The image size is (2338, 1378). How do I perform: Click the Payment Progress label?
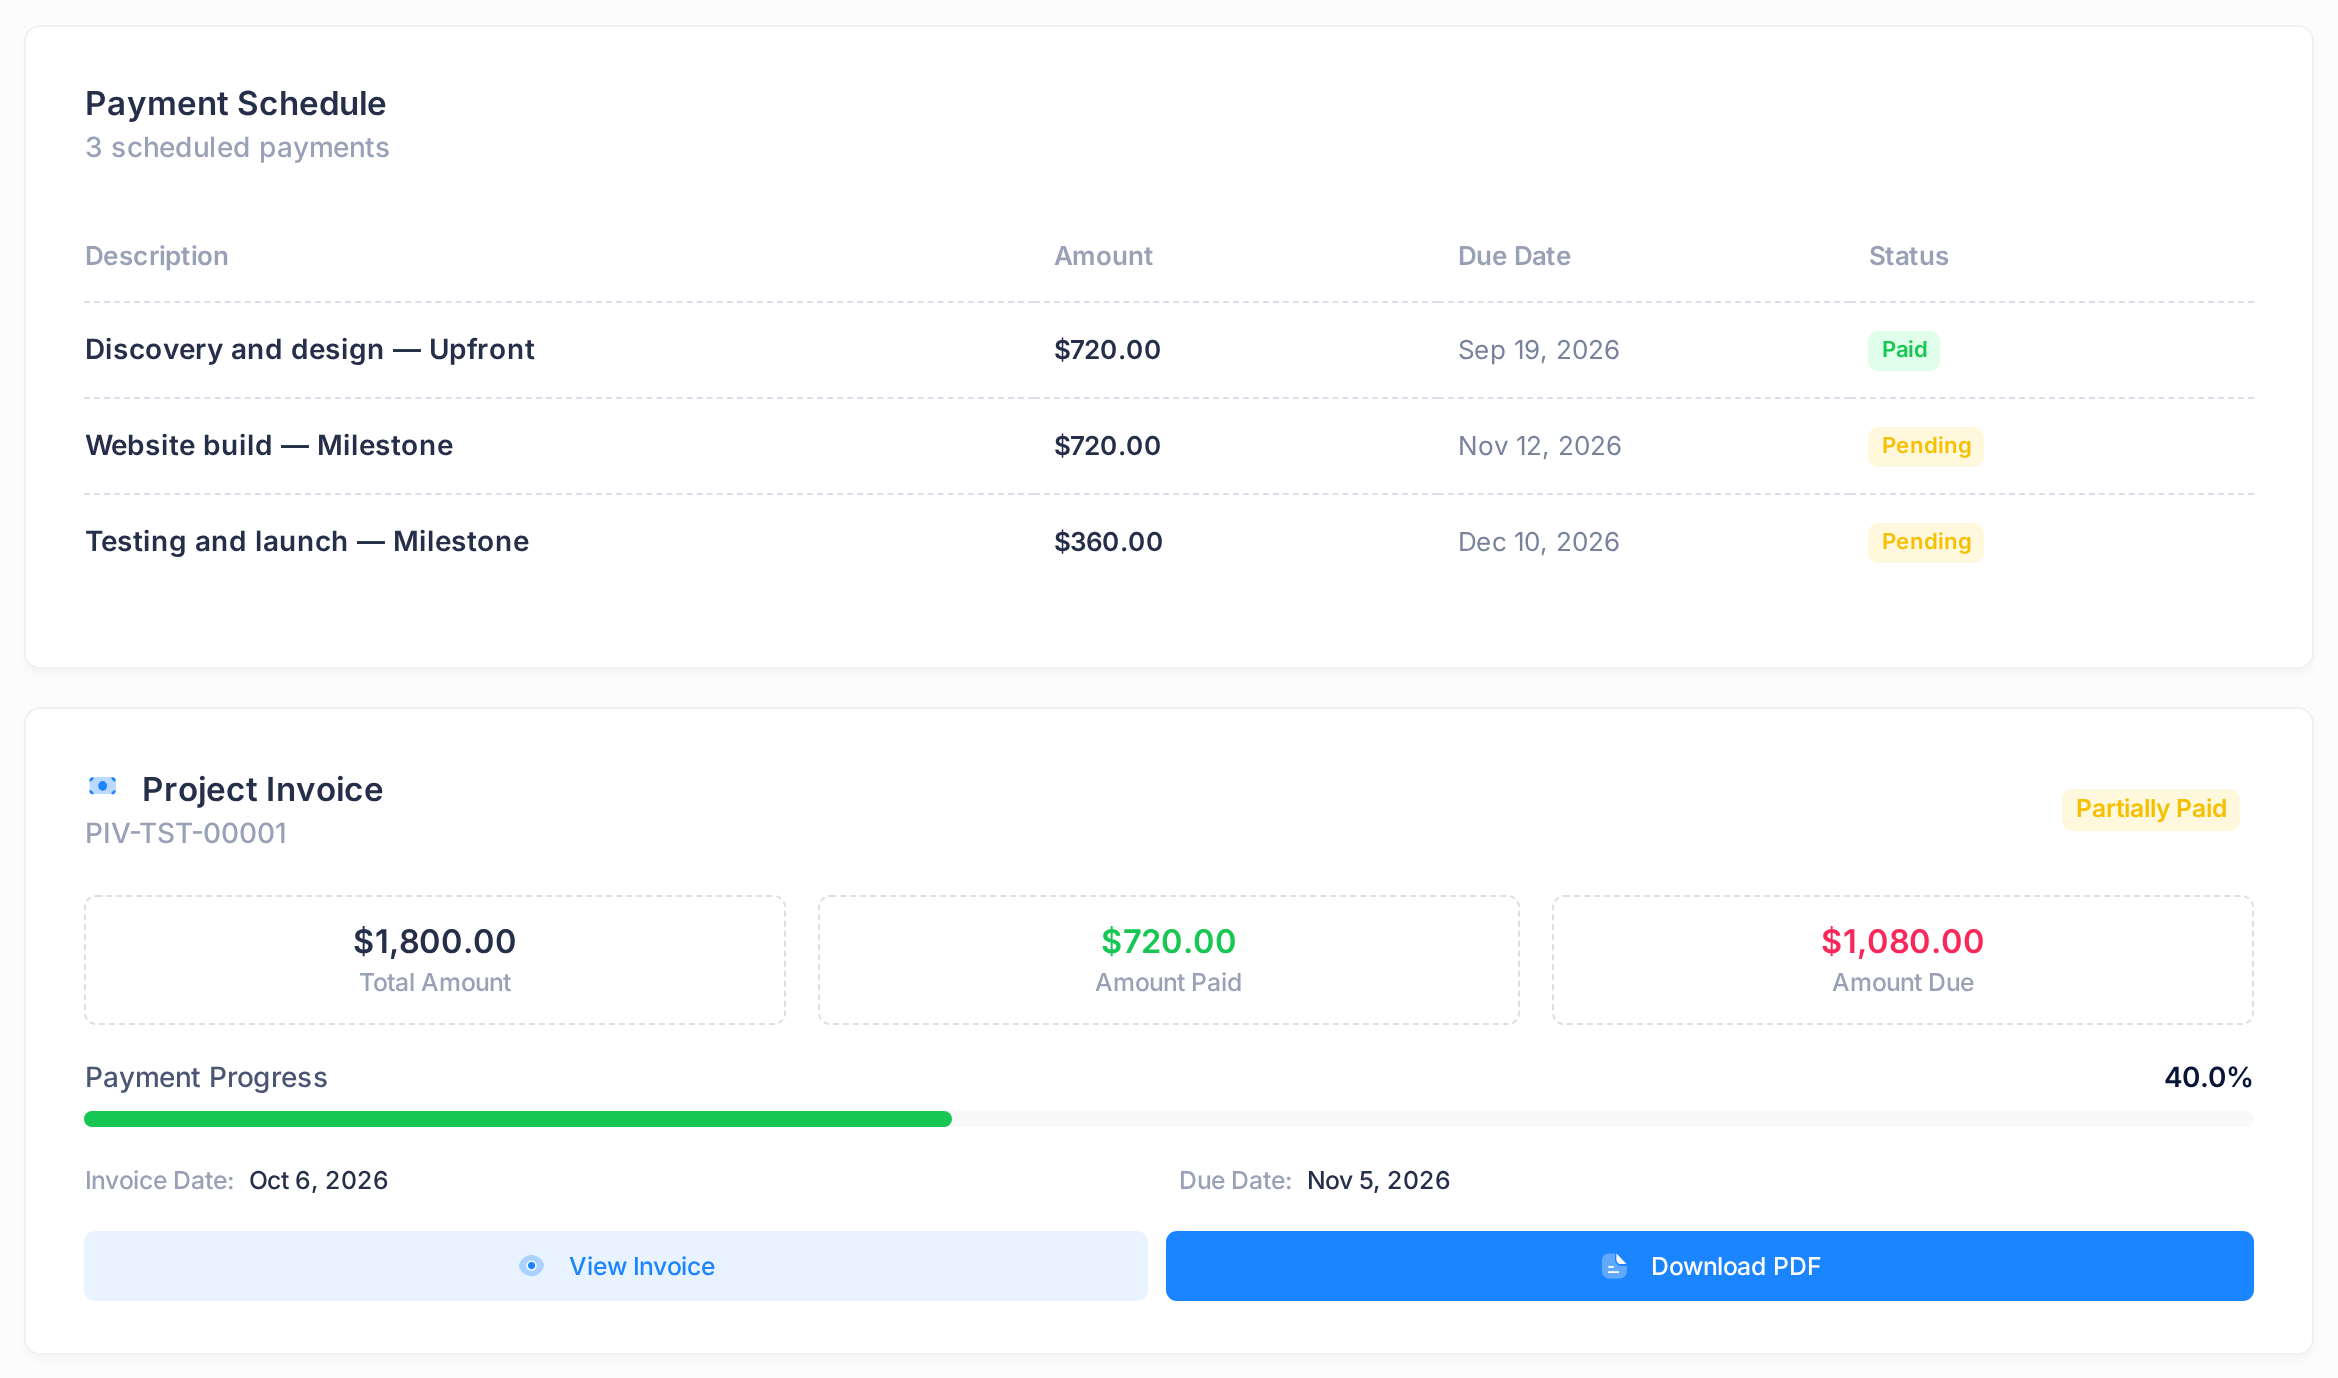206,1078
